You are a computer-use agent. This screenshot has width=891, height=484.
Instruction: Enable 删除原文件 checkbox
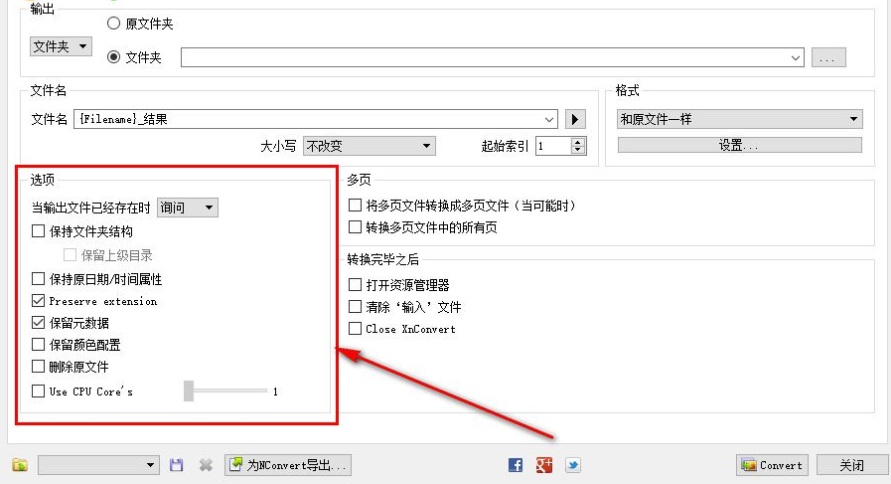pyautogui.click(x=38, y=366)
